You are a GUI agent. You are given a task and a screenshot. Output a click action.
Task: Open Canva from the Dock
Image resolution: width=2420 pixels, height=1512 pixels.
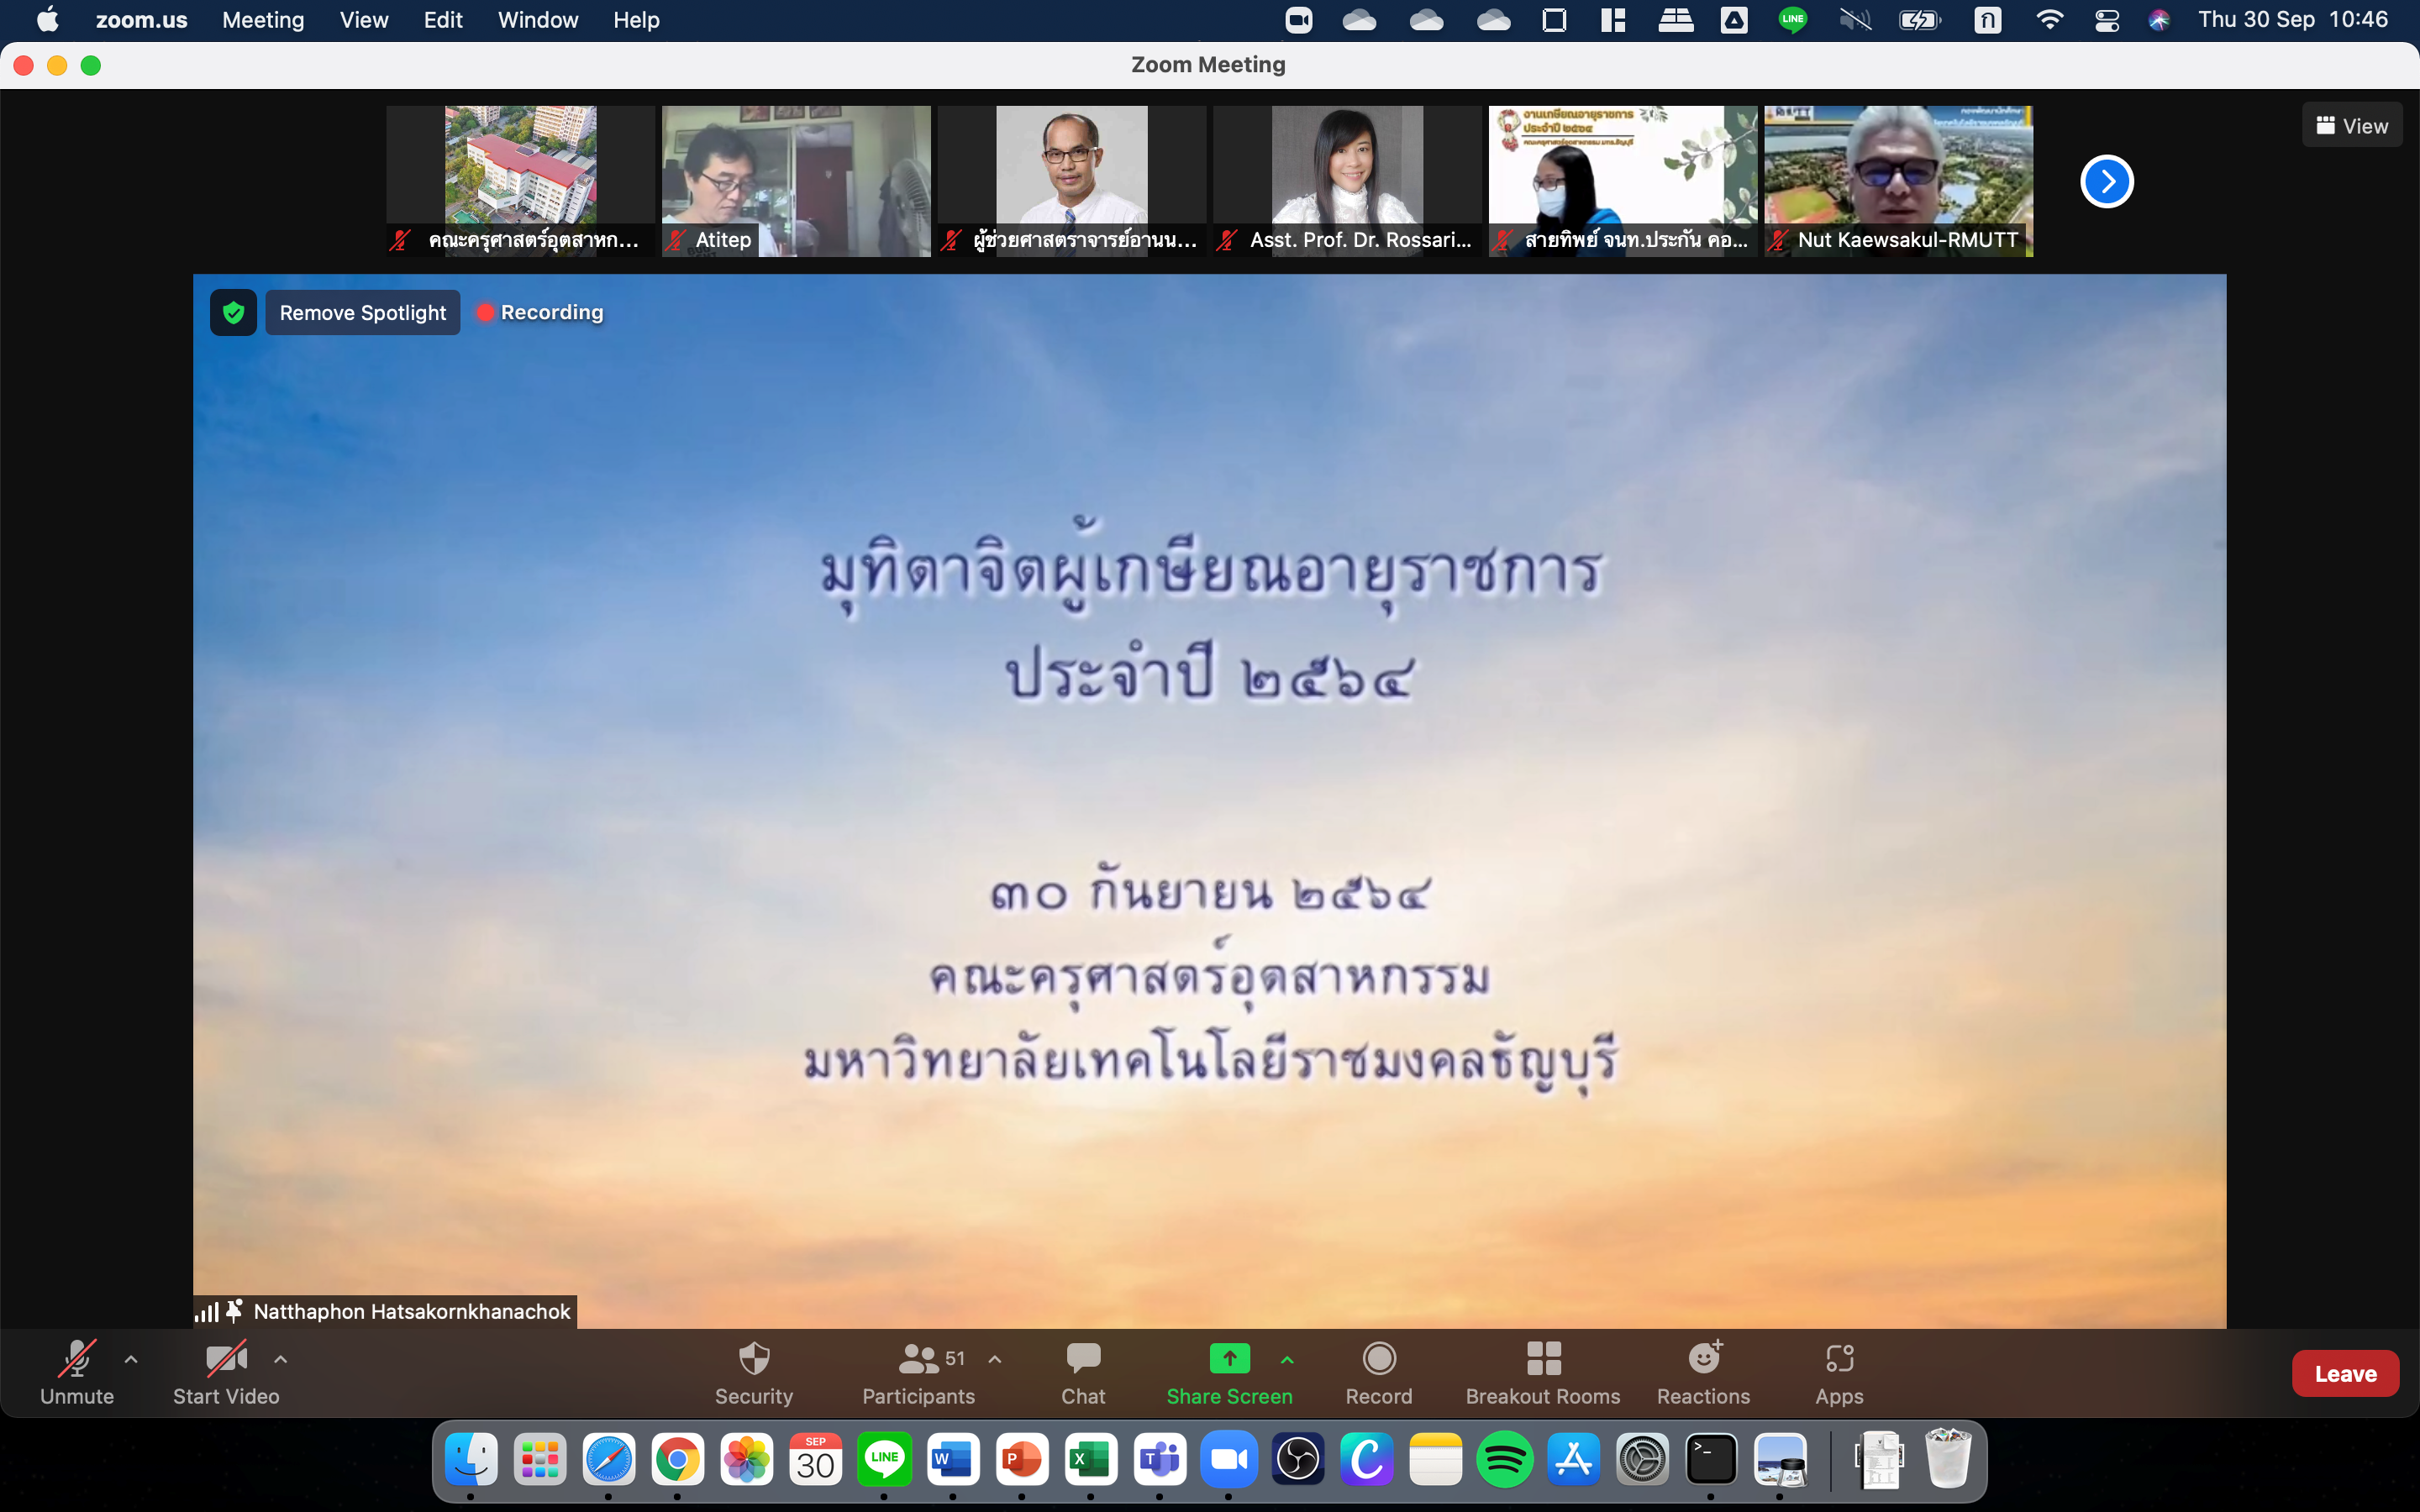pos(1366,1460)
